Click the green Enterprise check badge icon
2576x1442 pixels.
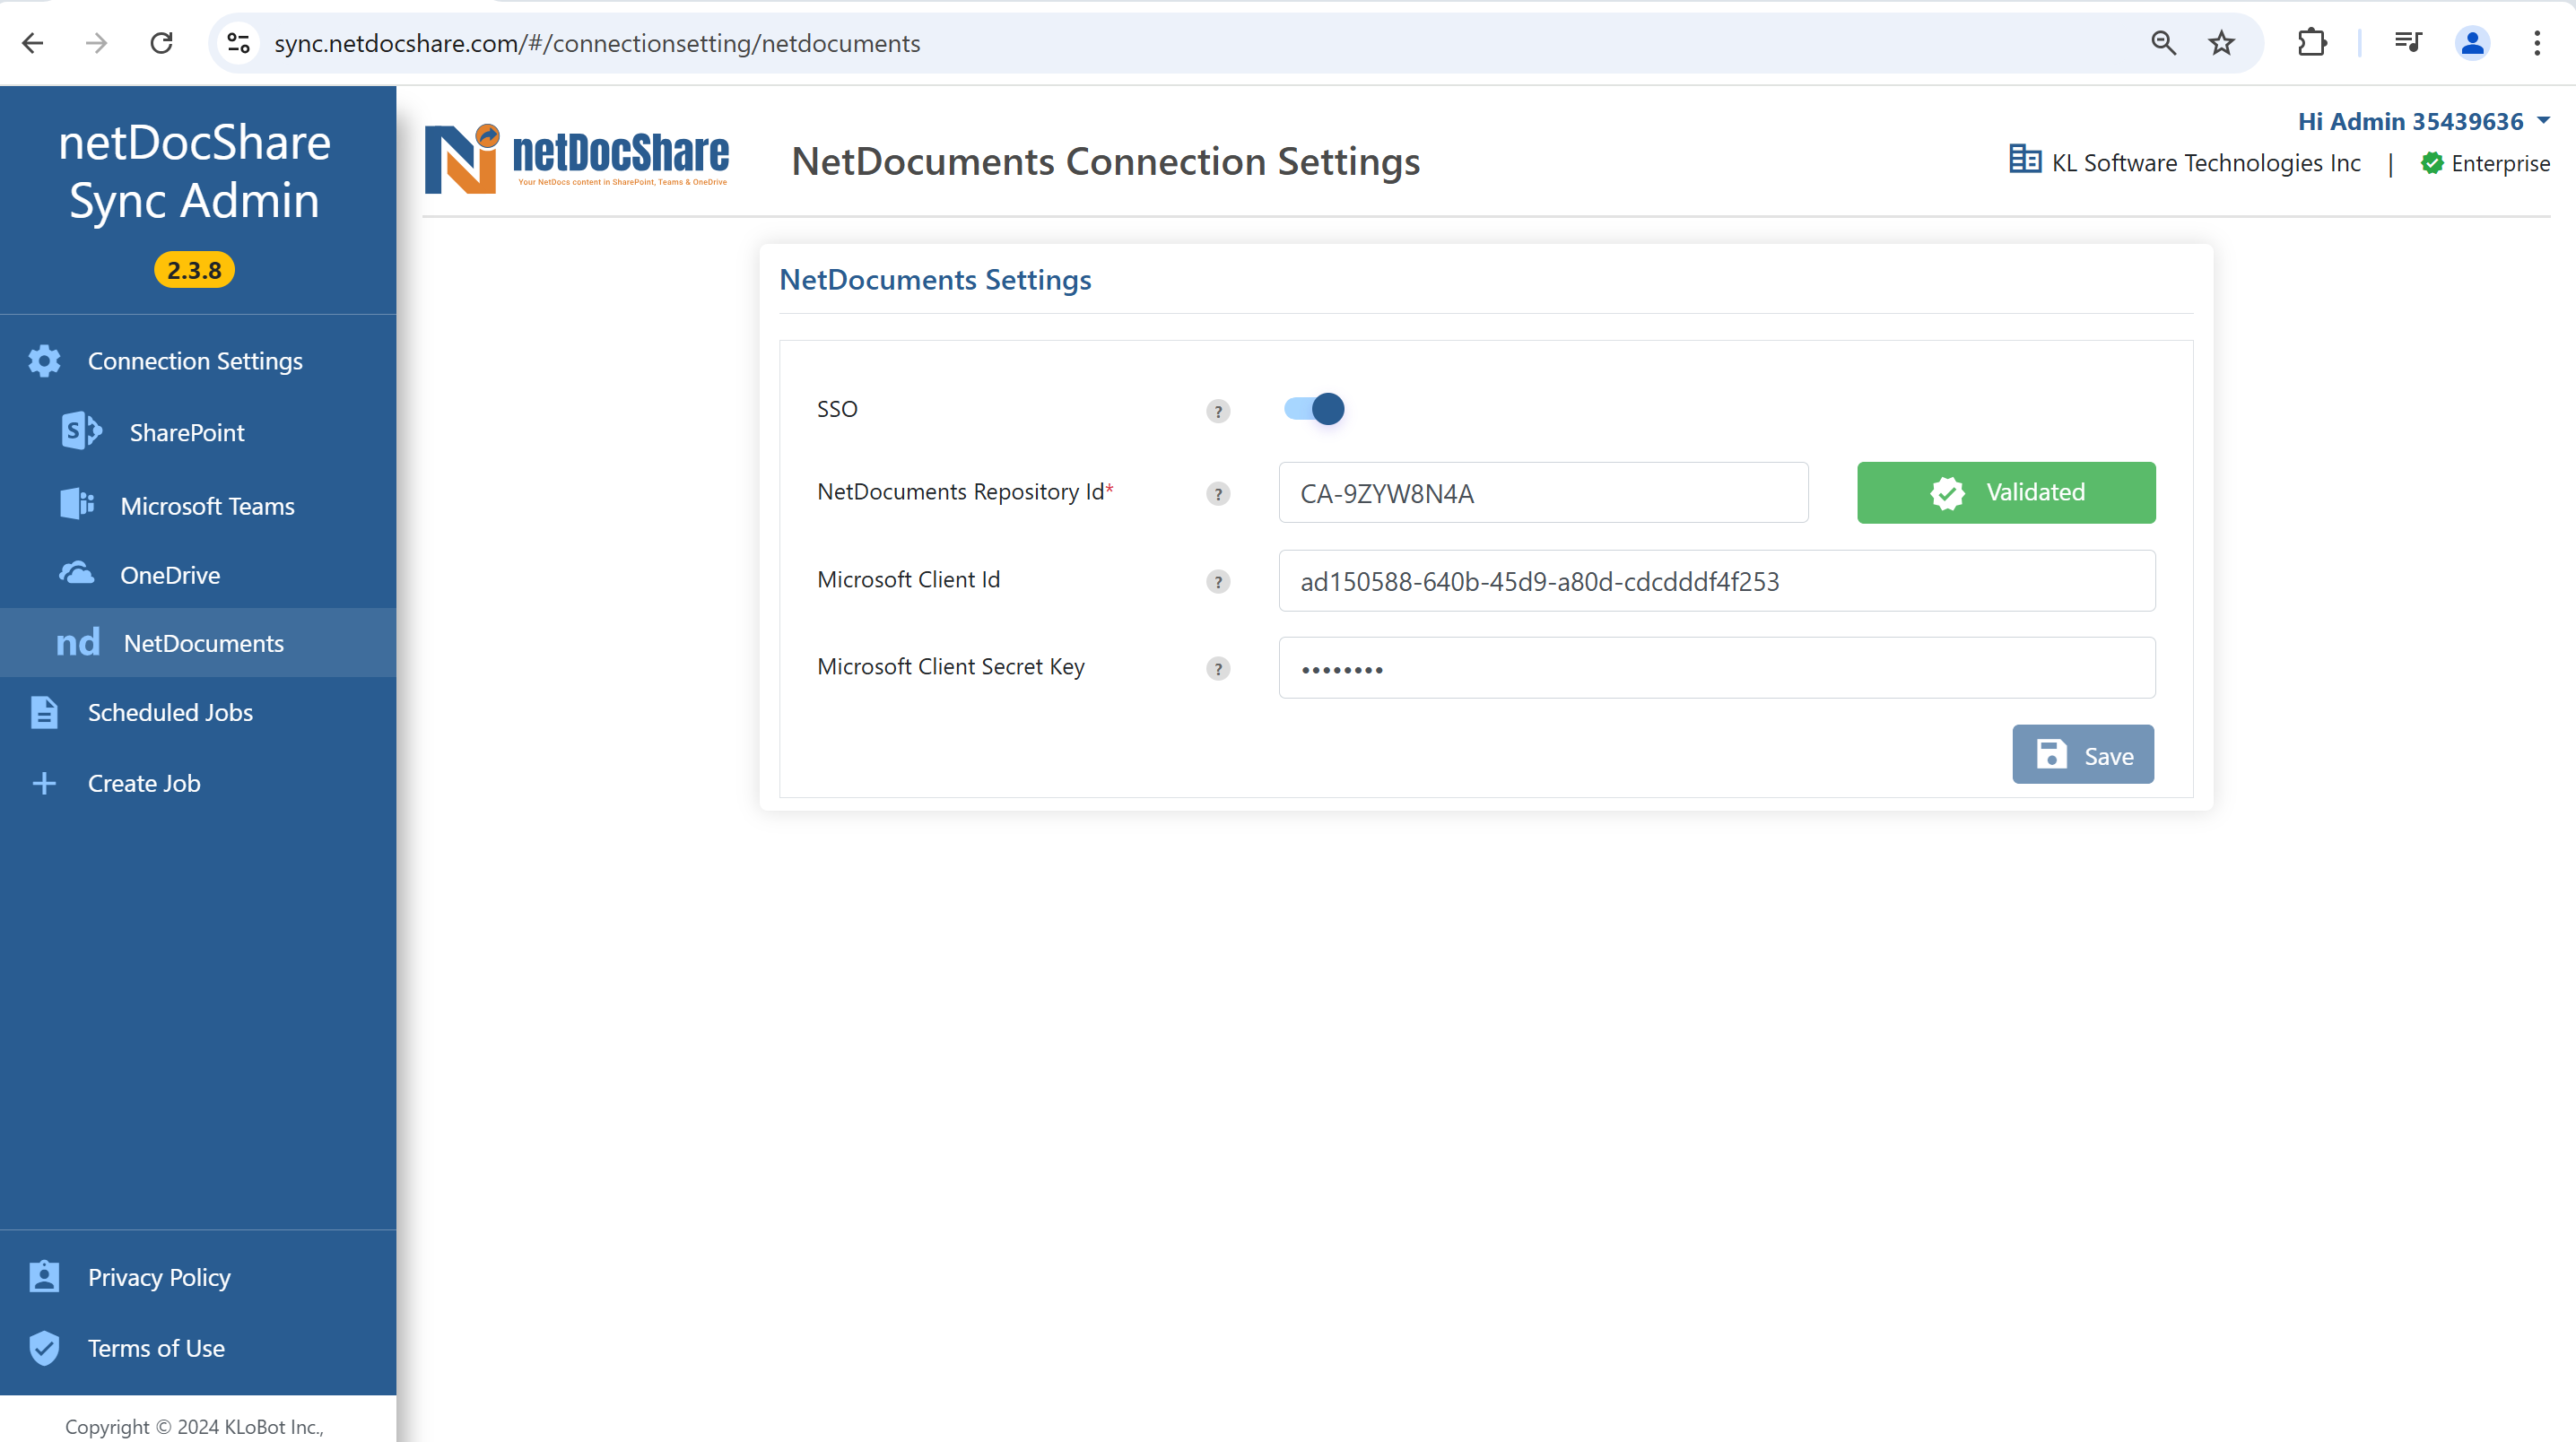tap(2432, 163)
